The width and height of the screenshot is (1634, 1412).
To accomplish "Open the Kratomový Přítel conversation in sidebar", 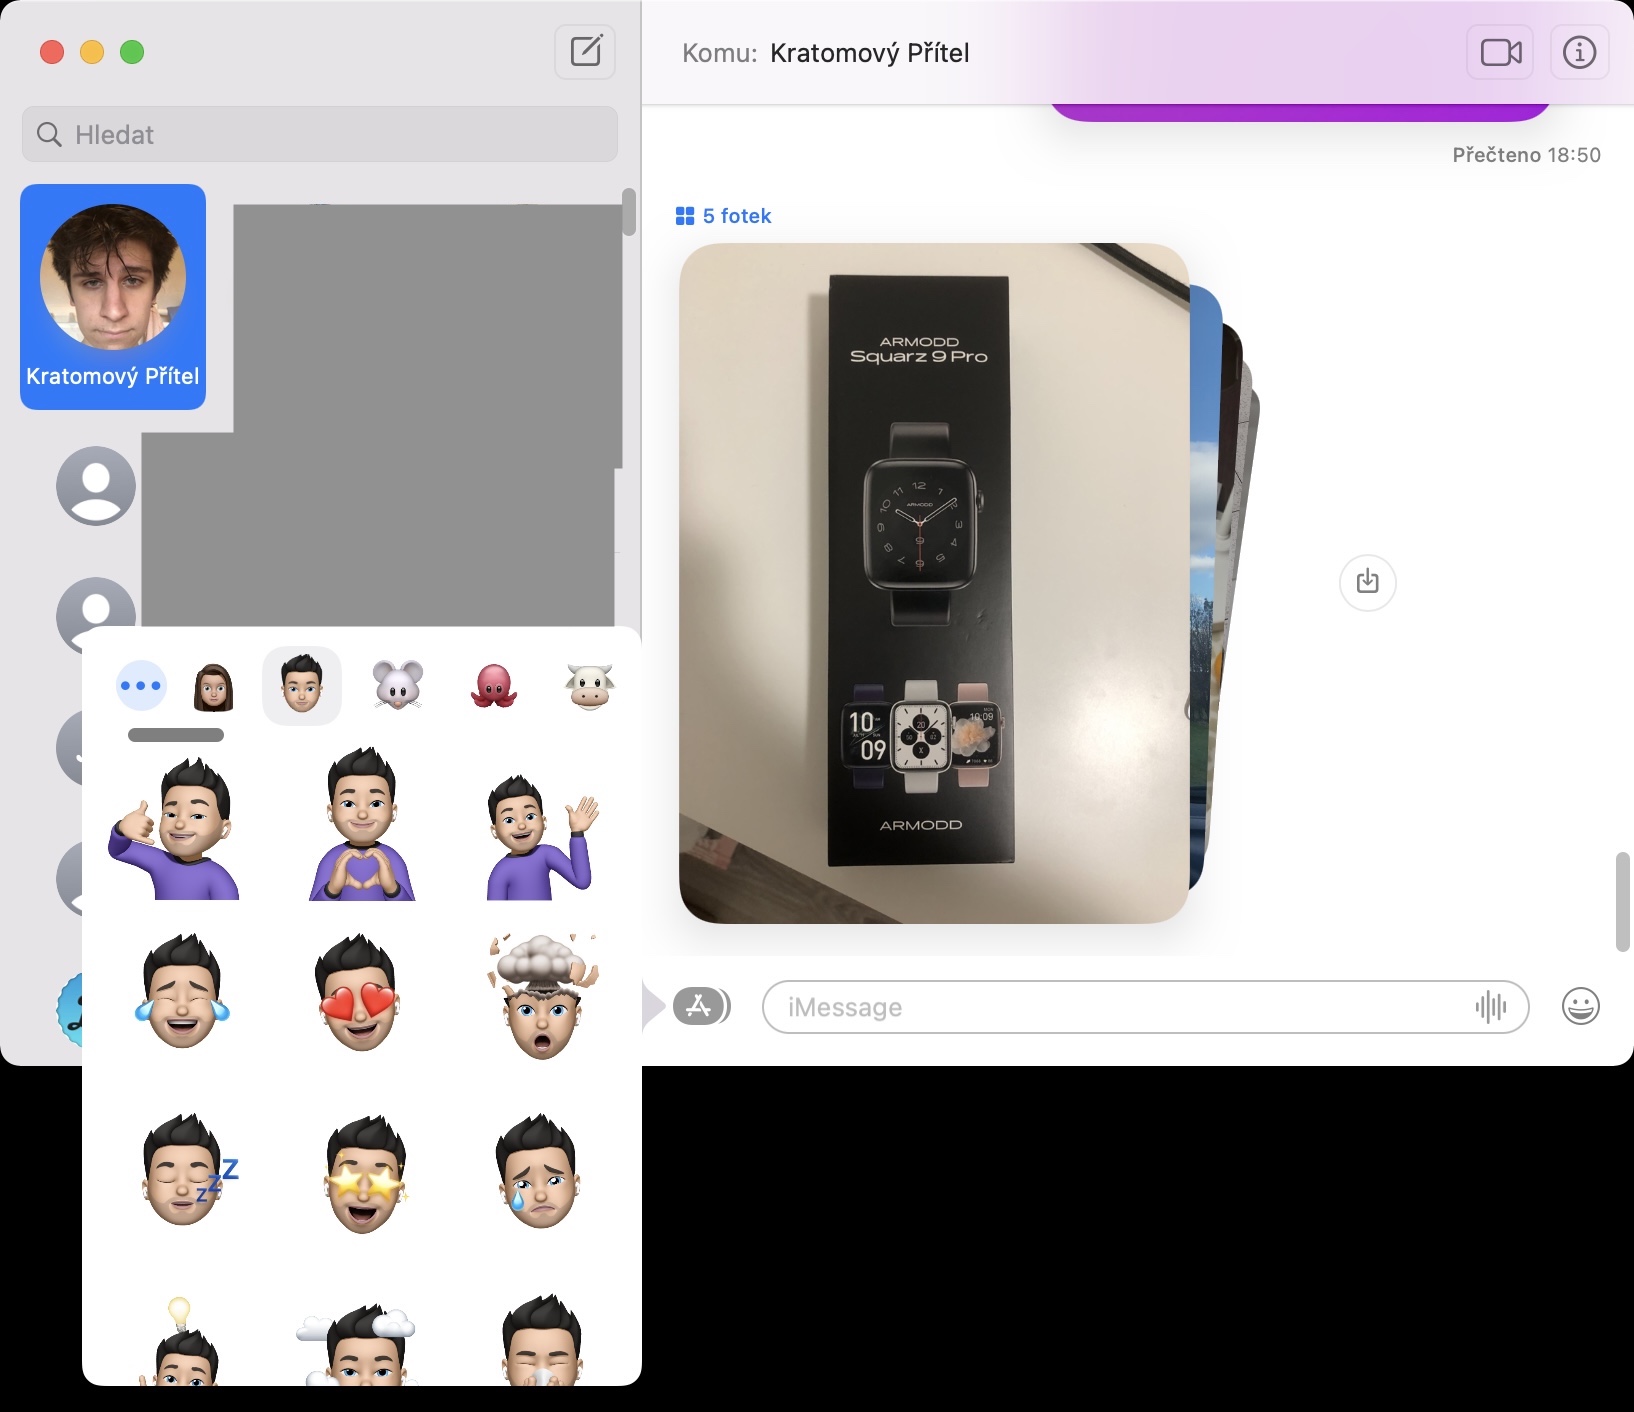I will pos(113,297).
